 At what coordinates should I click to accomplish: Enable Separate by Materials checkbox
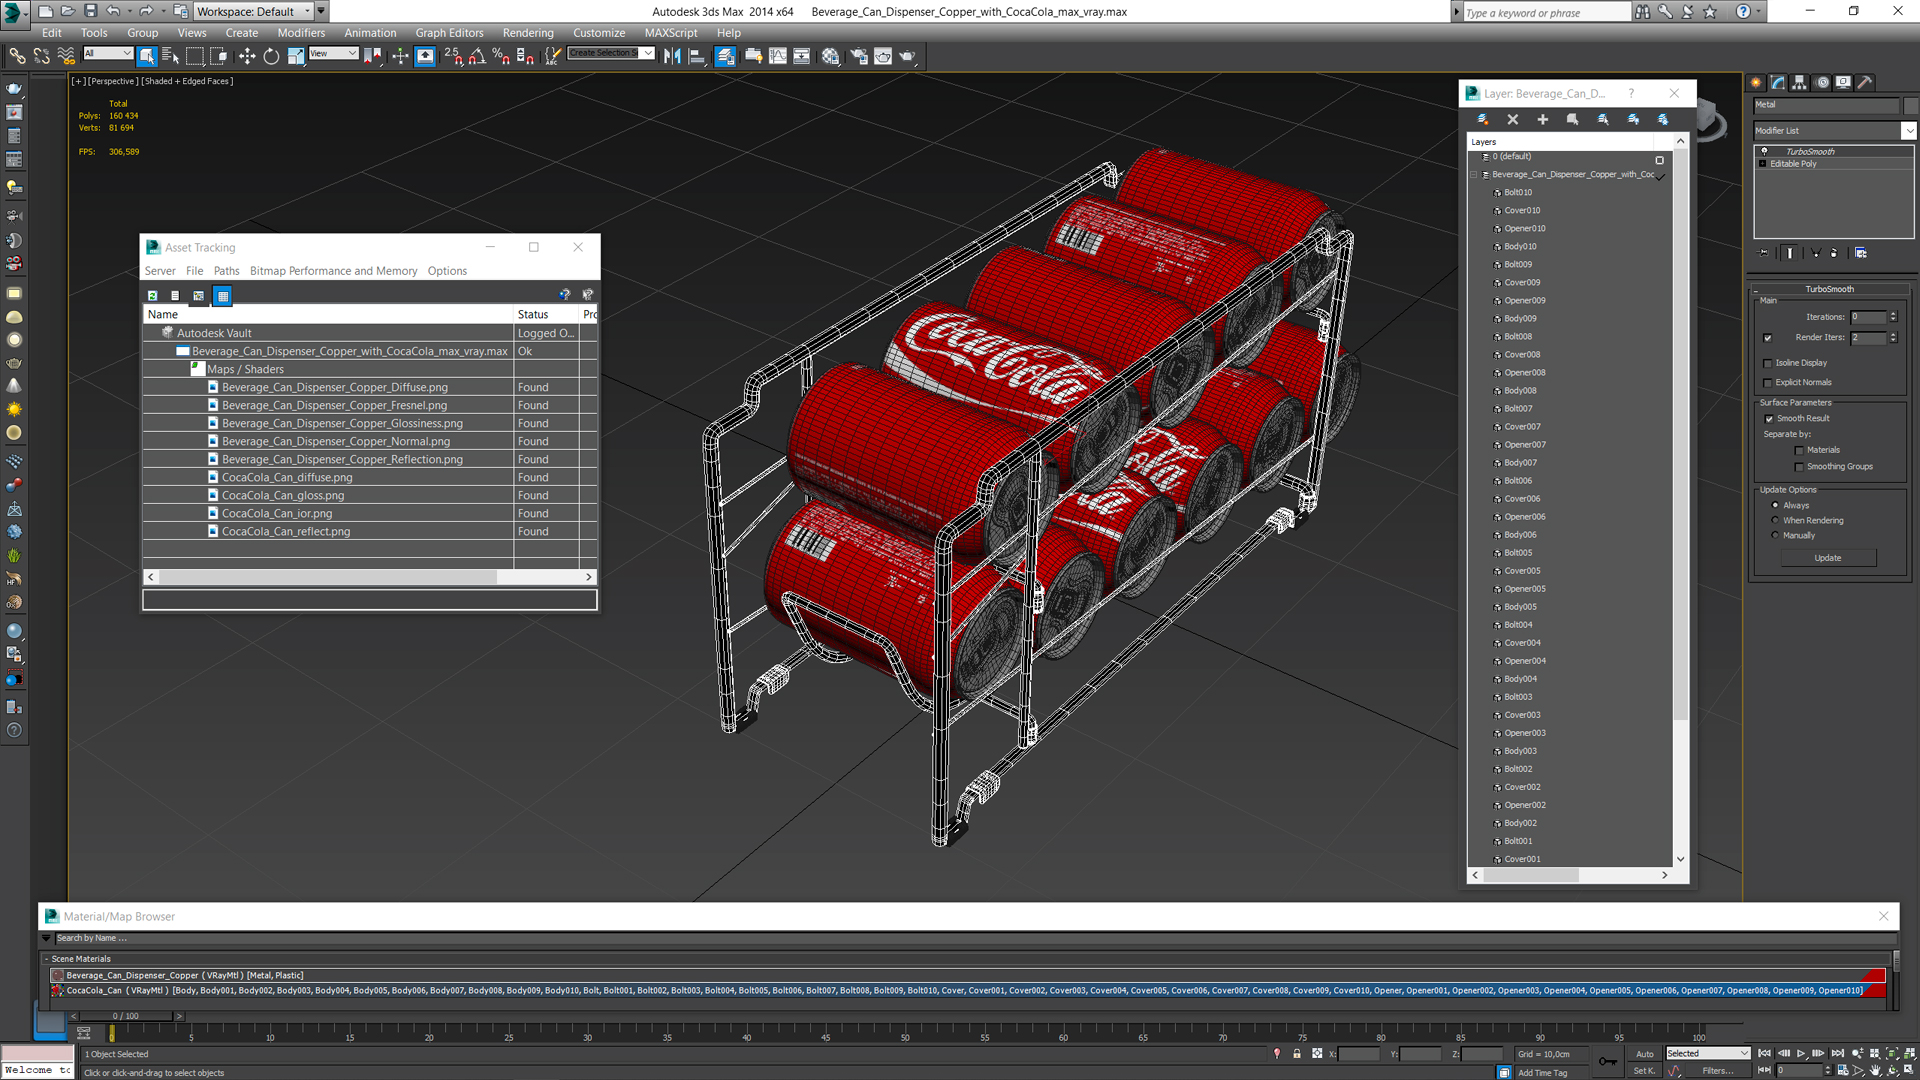pyautogui.click(x=1799, y=450)
